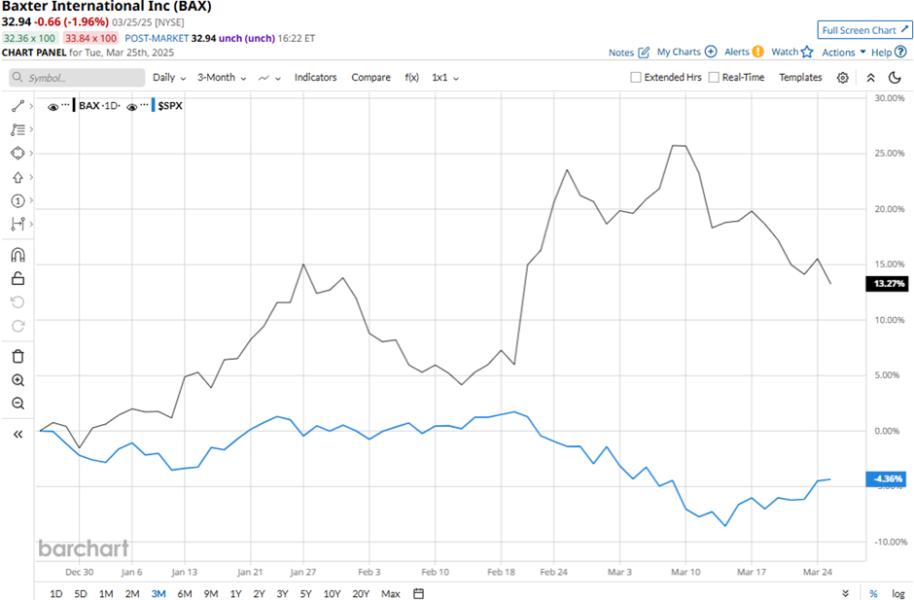This screenshot has height=600, width=914.
Task: Open the chart type line dropdown
Action: pos(269,78)
